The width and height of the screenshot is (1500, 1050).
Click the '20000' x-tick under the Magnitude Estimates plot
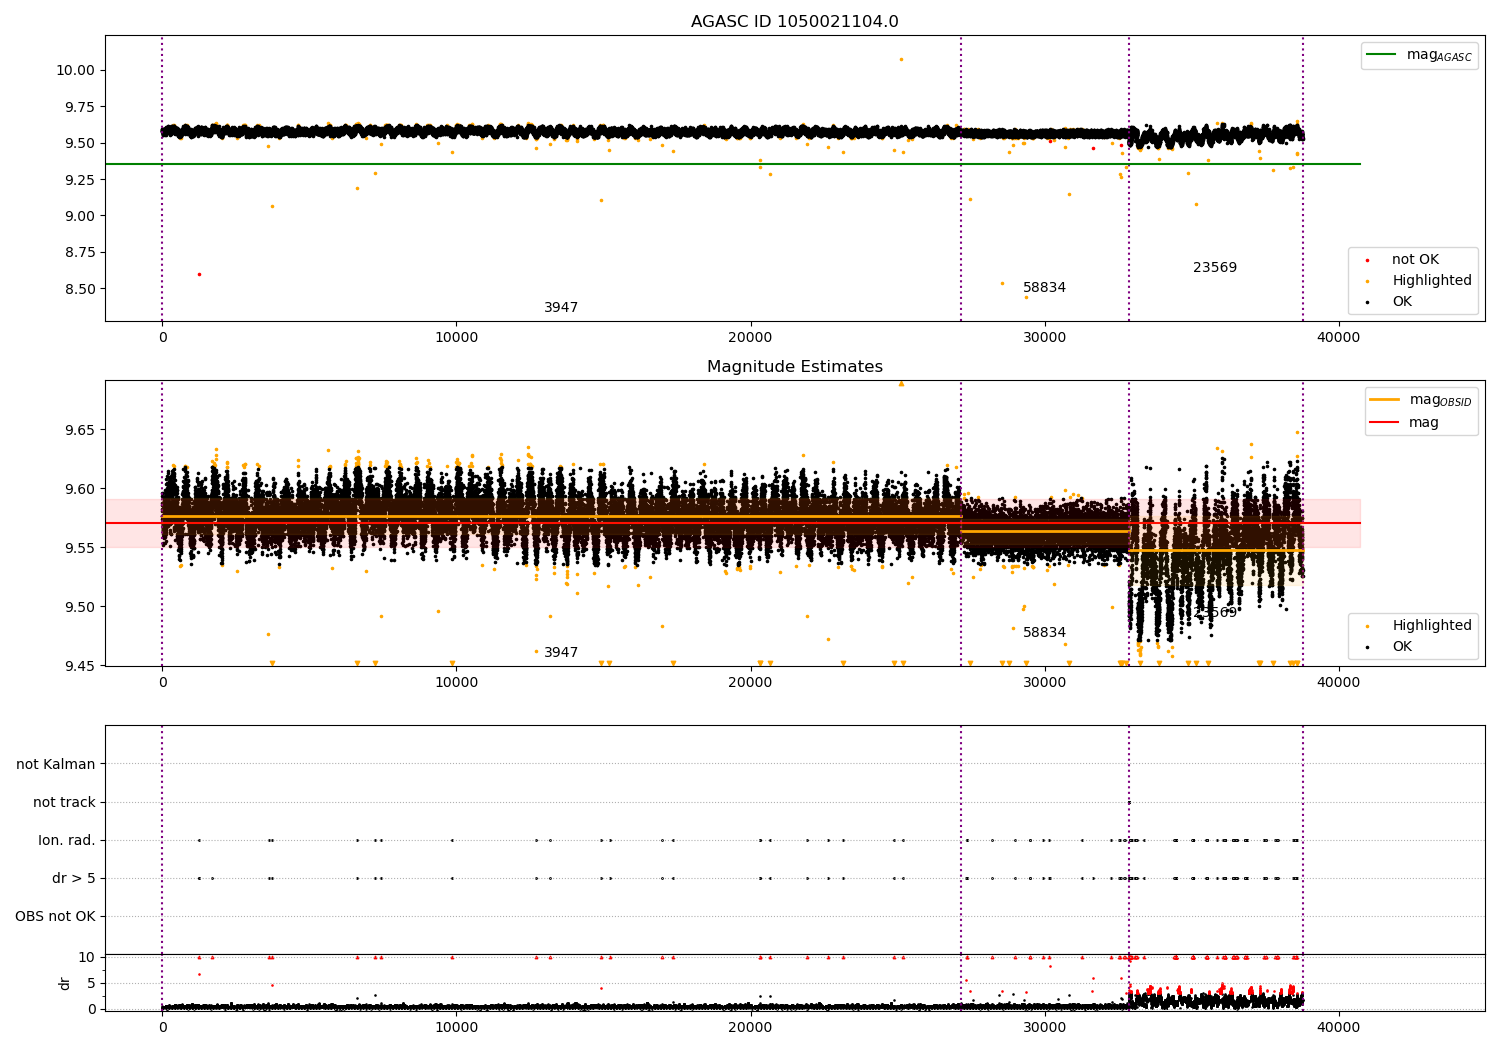[751, 682]
